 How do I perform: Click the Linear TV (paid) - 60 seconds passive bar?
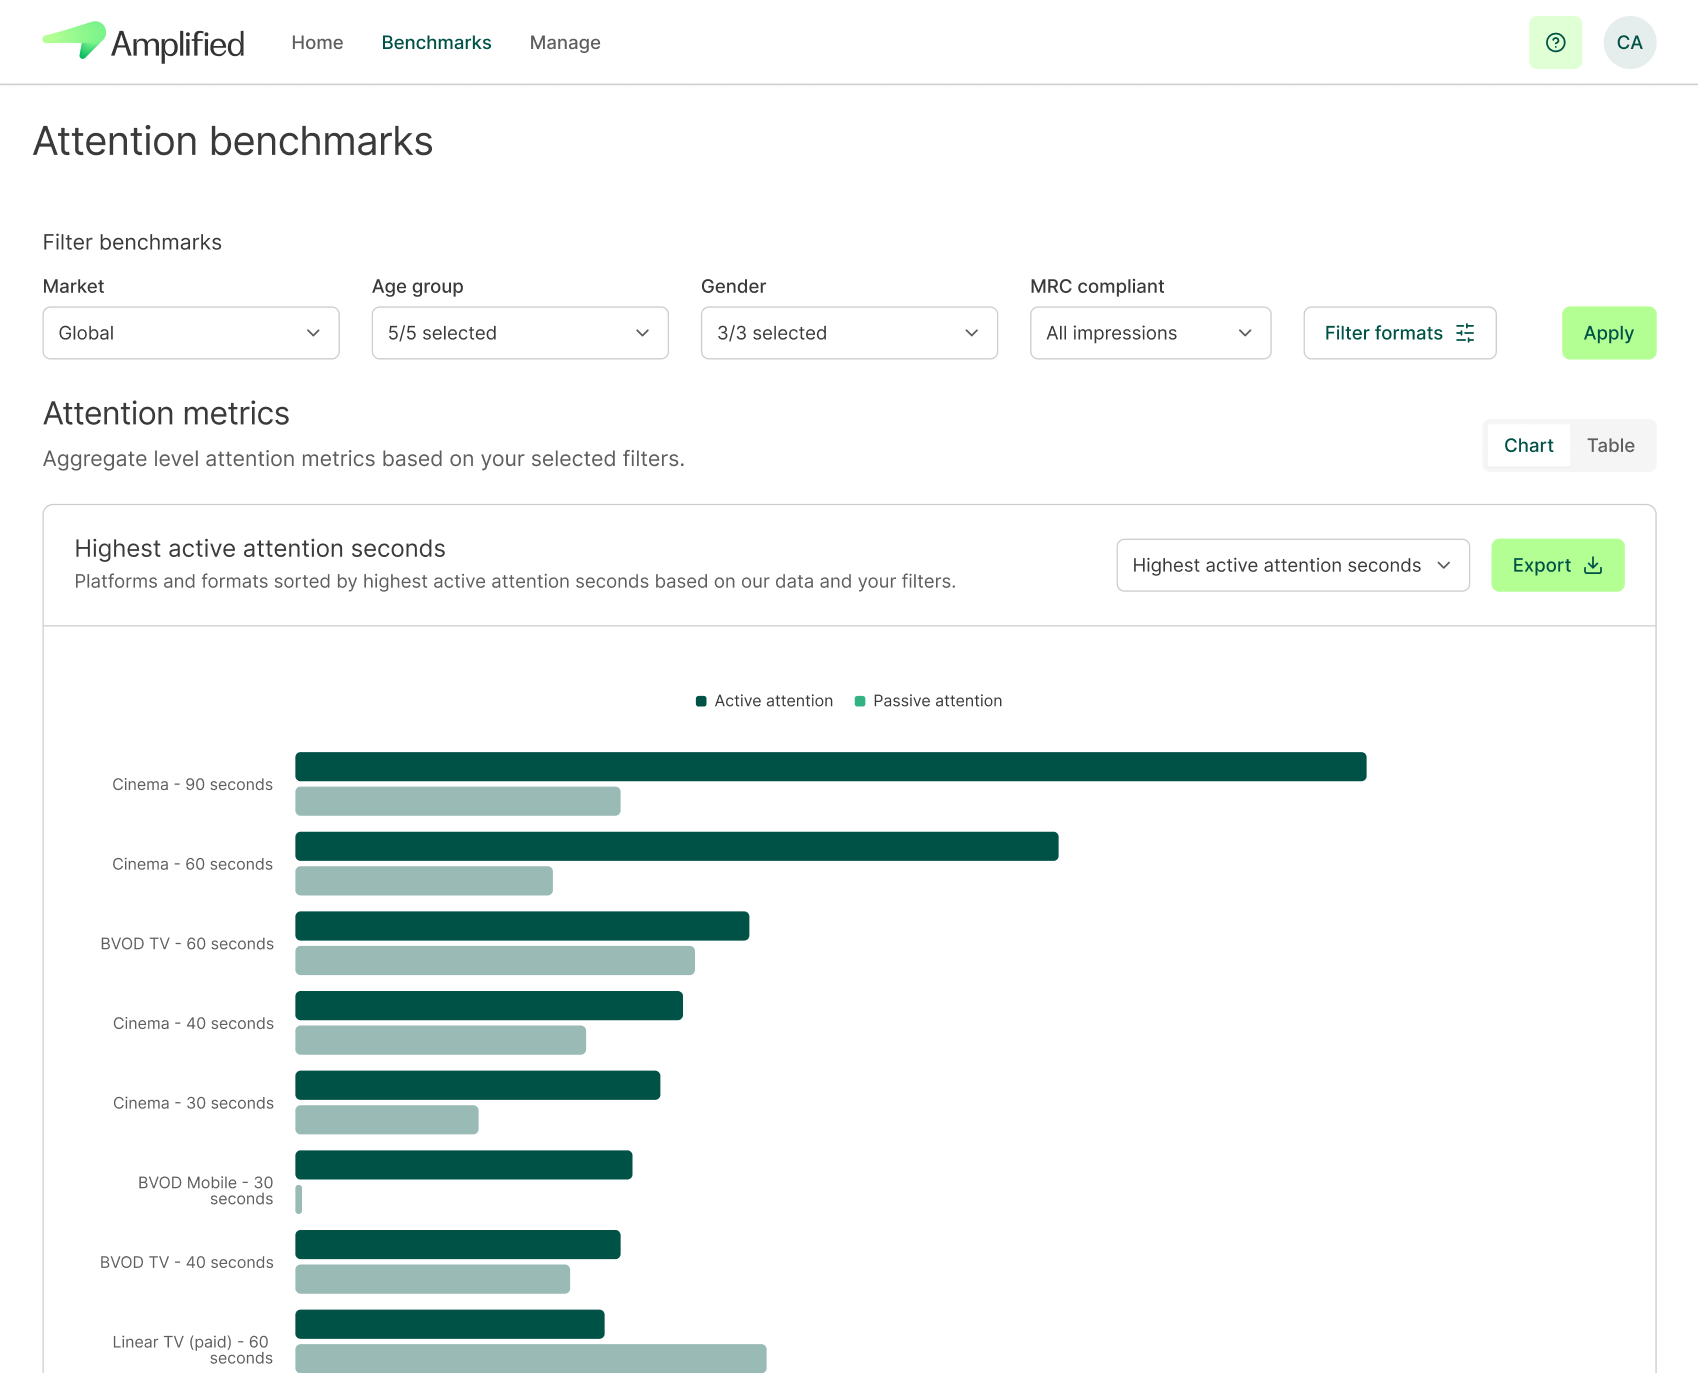(x=530, y=1359)
